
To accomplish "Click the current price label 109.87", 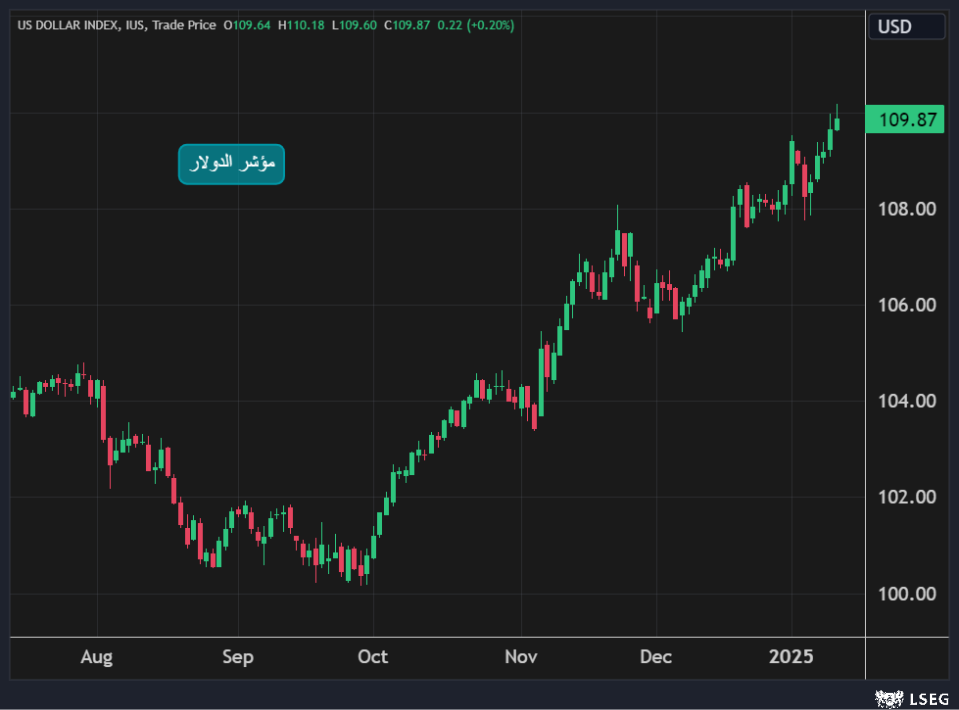I will (906, 120).
